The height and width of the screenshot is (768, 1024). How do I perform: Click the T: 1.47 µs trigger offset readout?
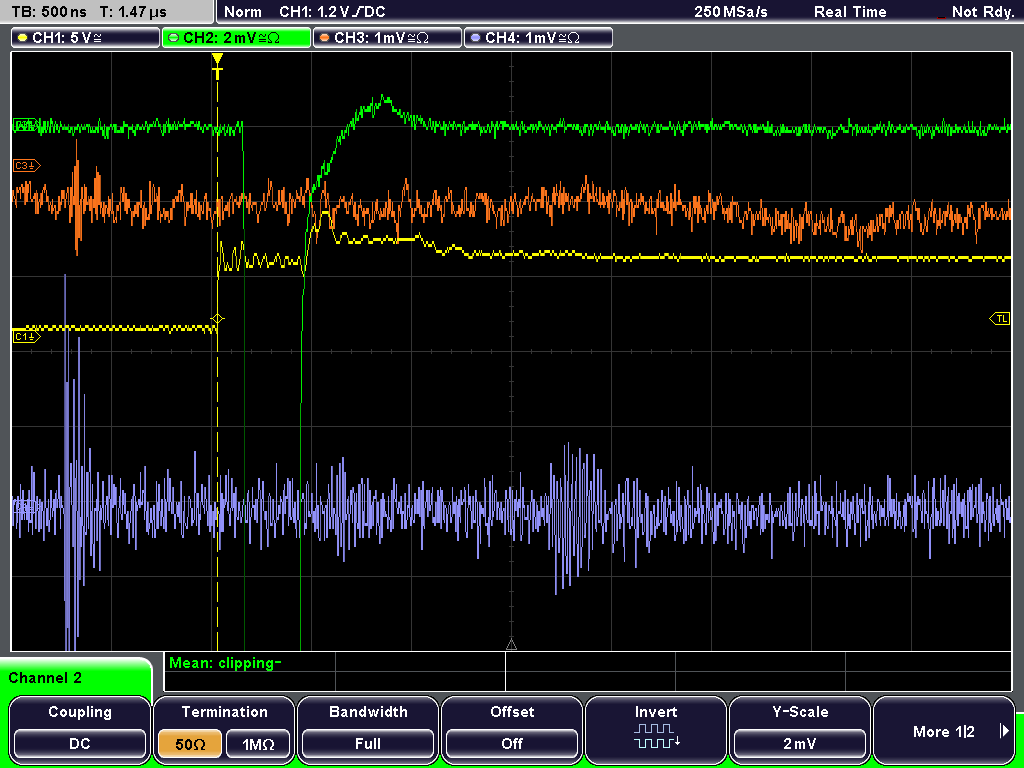point(134,12)
